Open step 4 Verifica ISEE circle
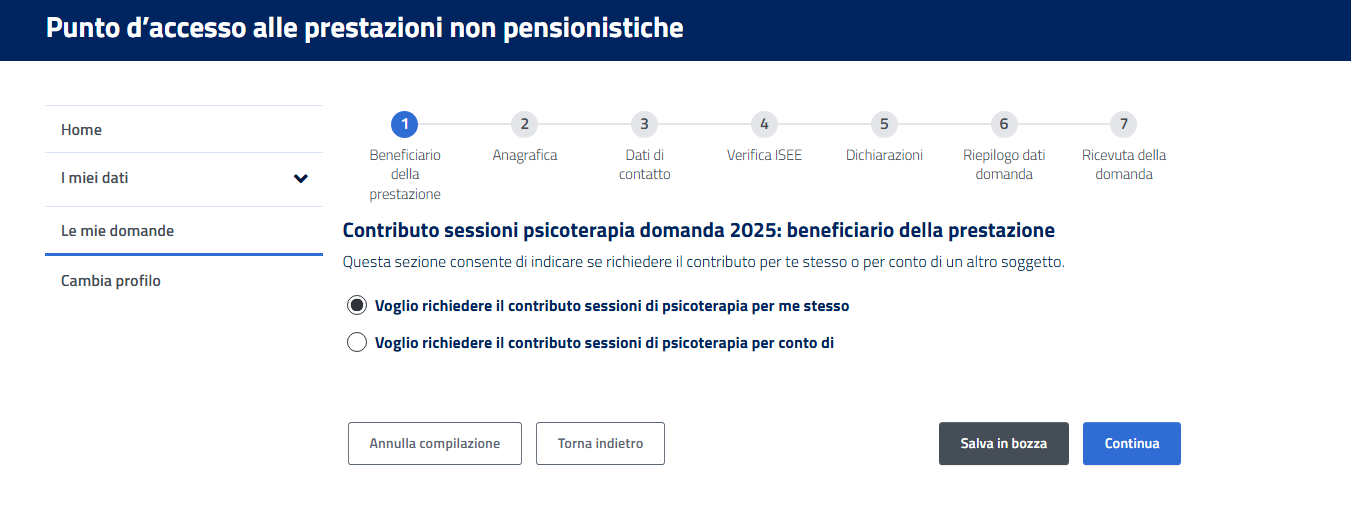Screen dimensions: 1351x518 [x=764, y=124]
